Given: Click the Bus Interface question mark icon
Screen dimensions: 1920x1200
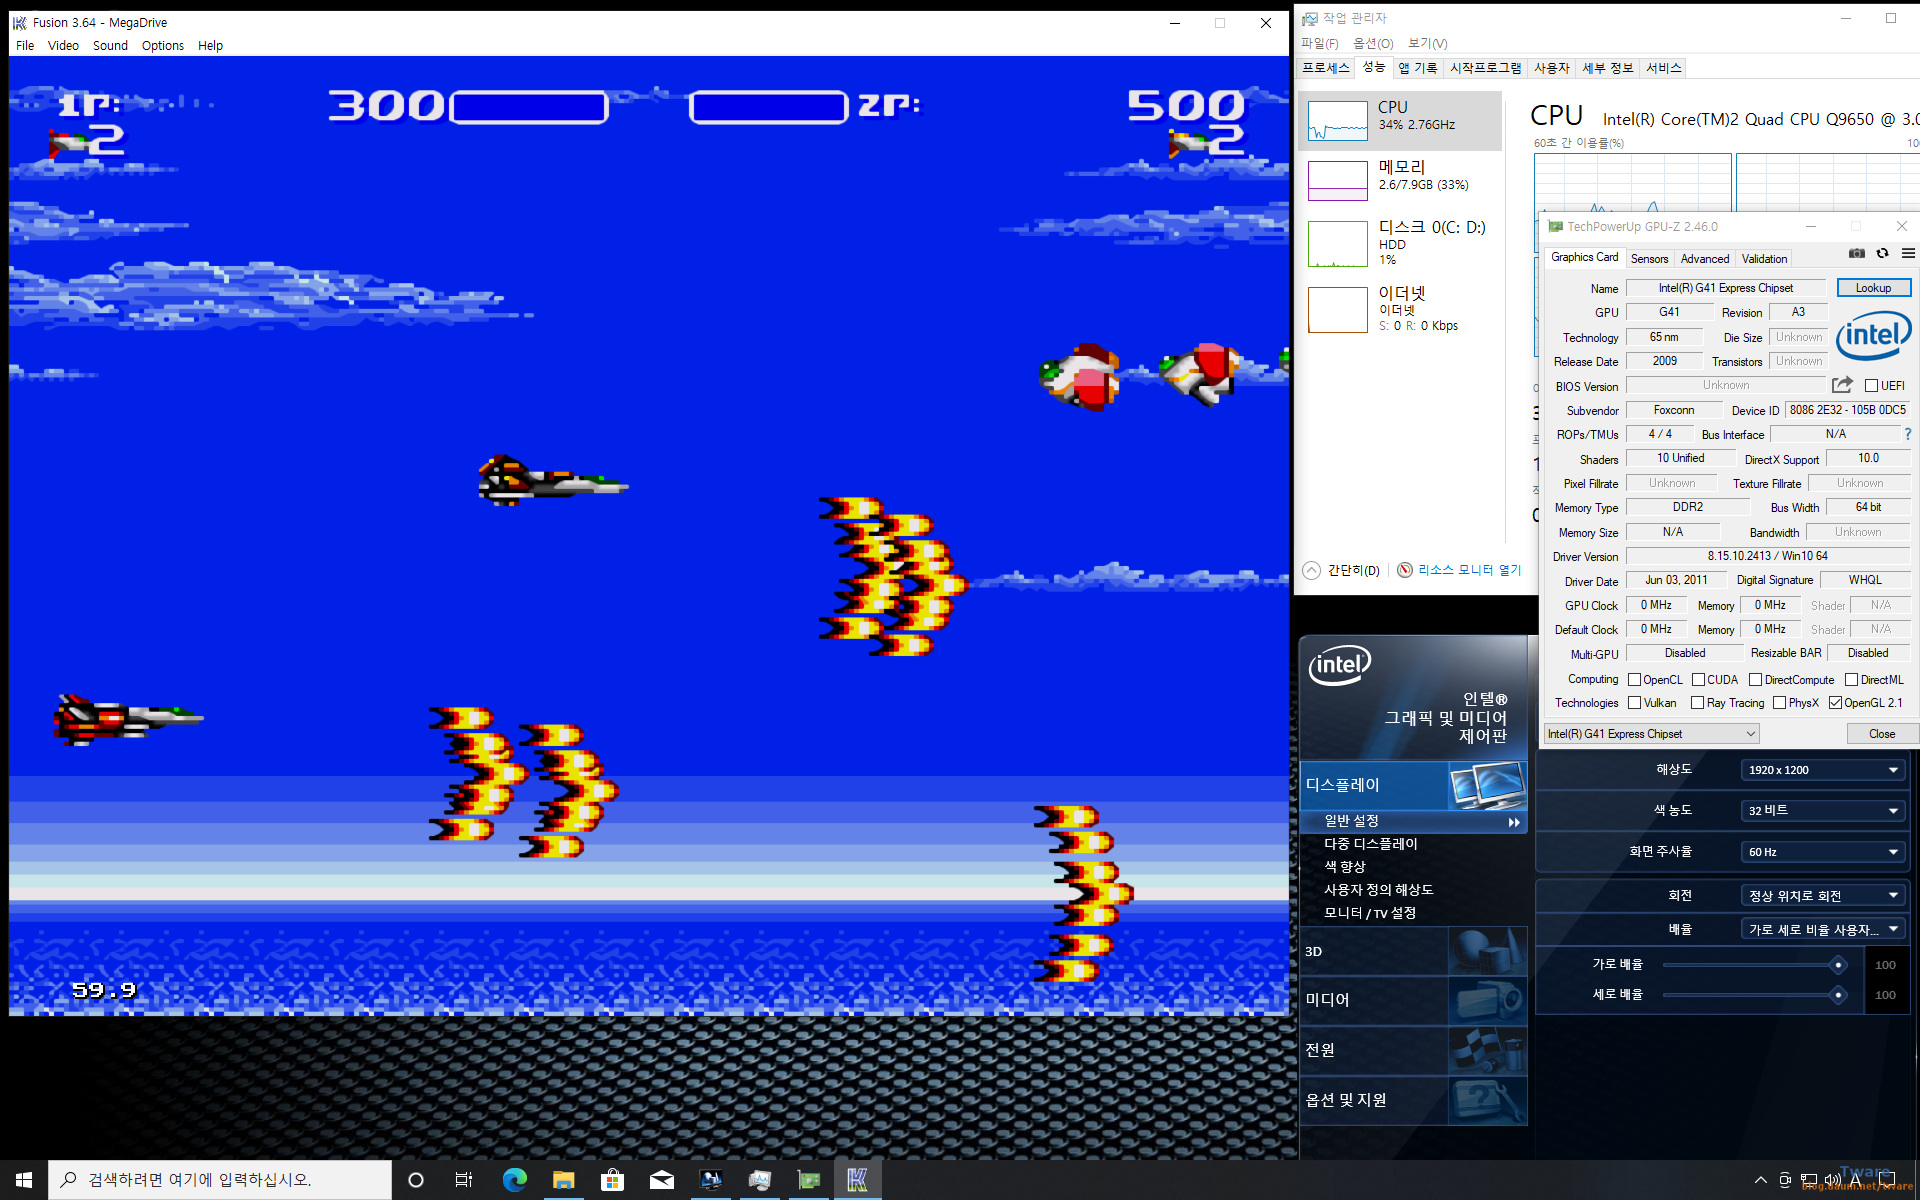Looking at the screenshot, I should tap(1907, 434).
